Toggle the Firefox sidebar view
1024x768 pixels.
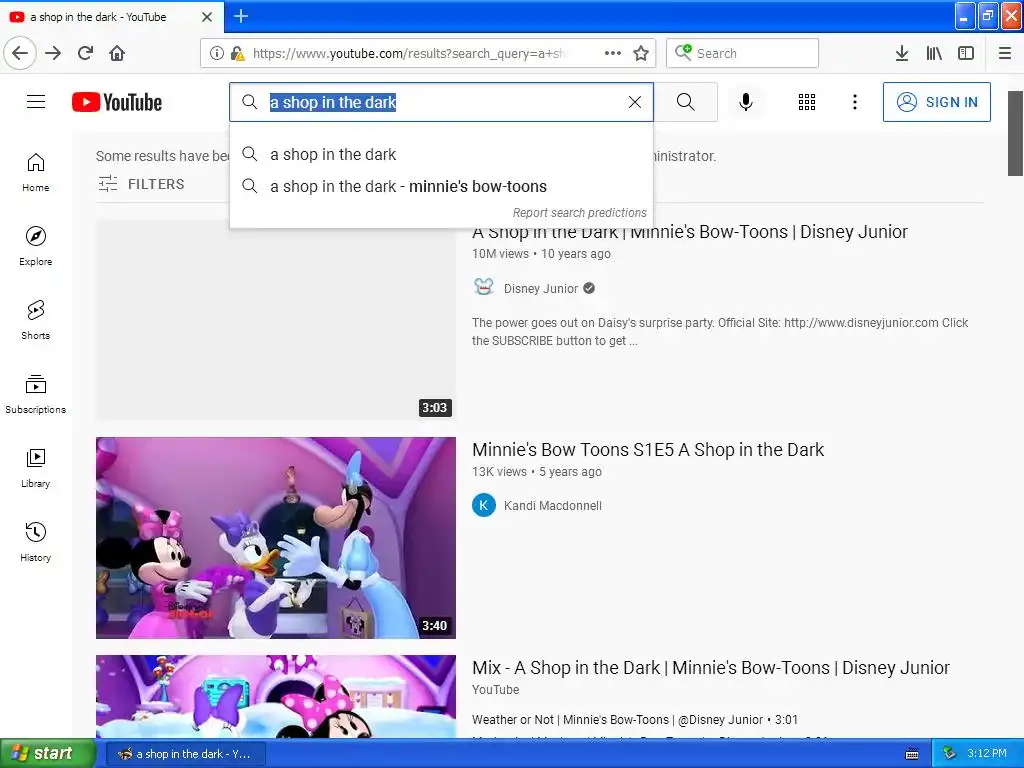click(966, 53)
